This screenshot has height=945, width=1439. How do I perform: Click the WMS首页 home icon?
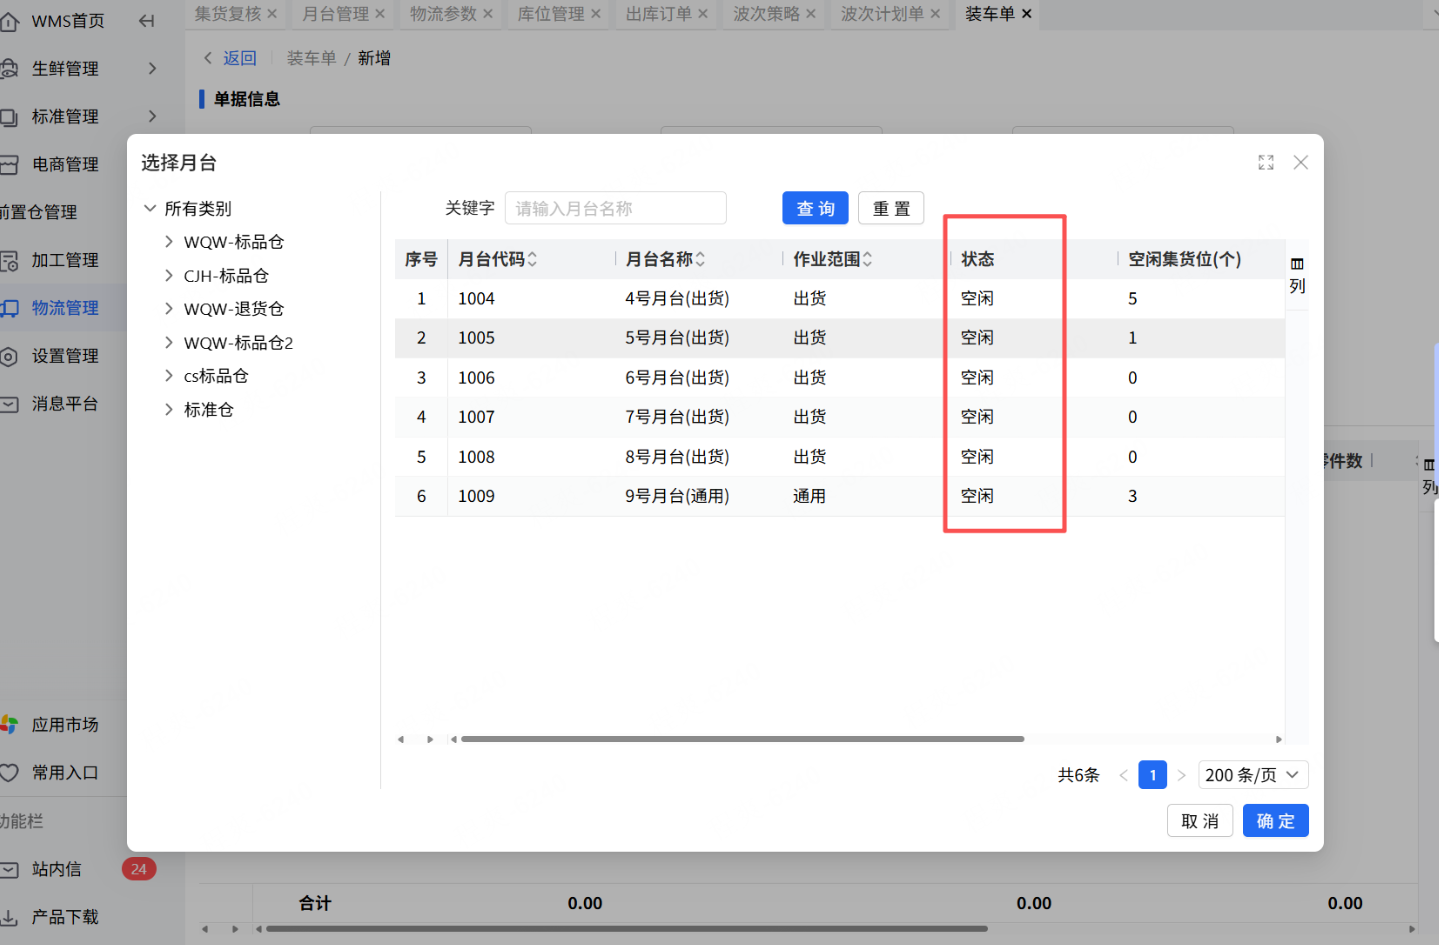coord(9,21)
